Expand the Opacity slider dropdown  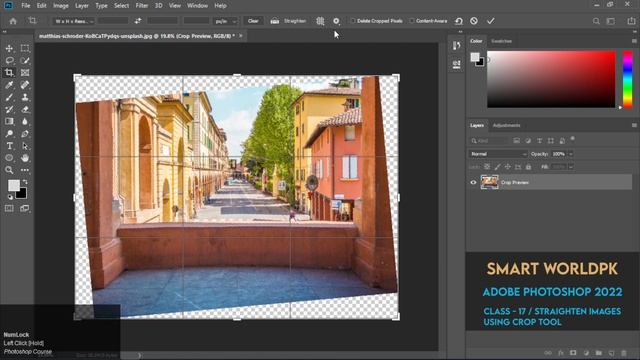[571, 154]
